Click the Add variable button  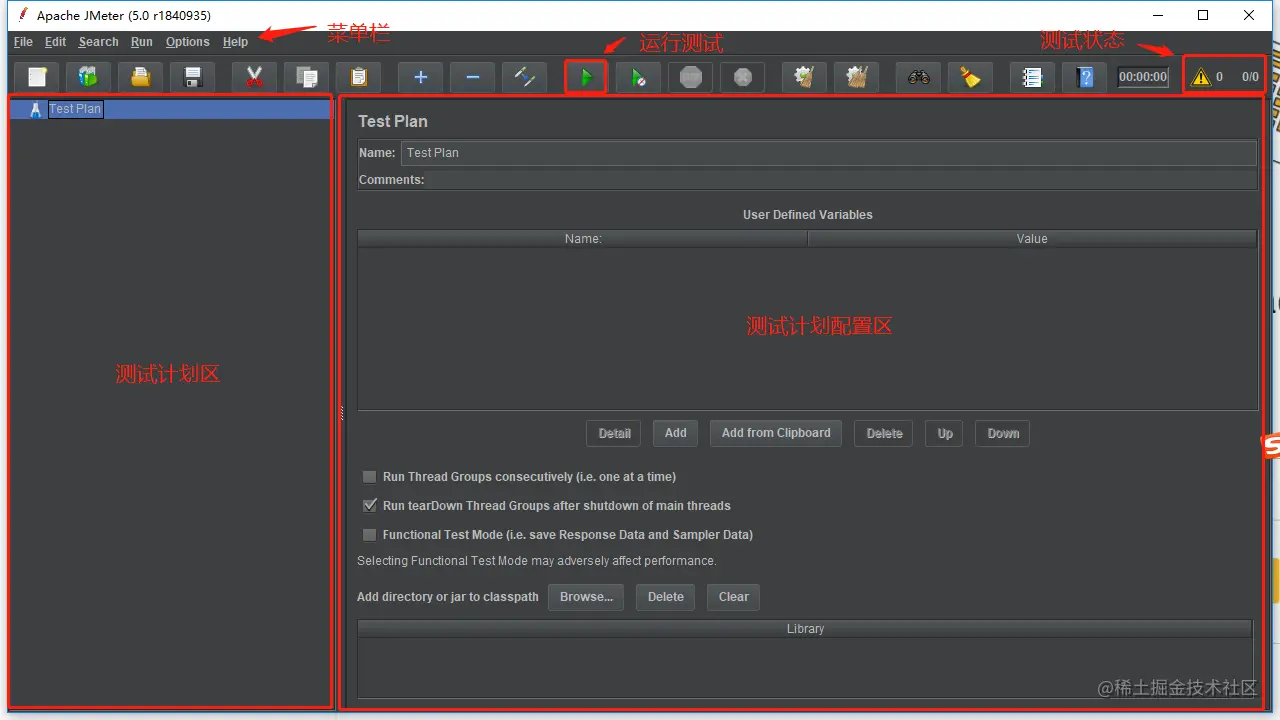pyautogui.click(x=676, y=433)
